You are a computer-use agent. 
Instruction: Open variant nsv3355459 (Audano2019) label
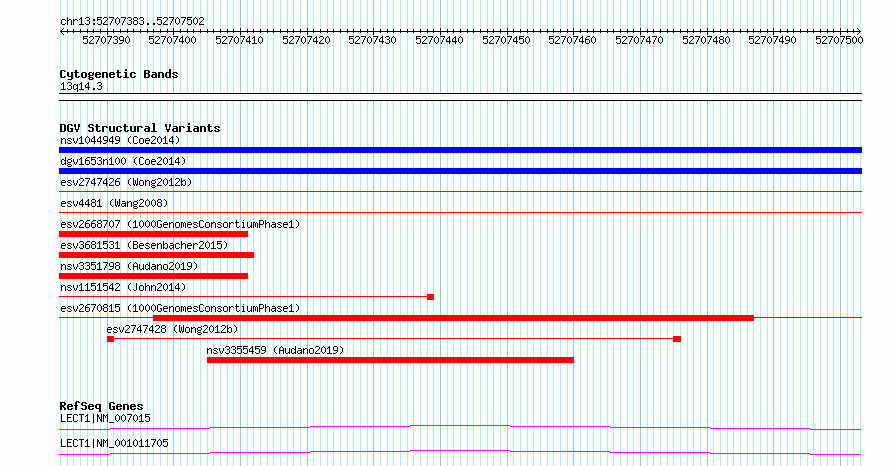(x=275, y=350)
